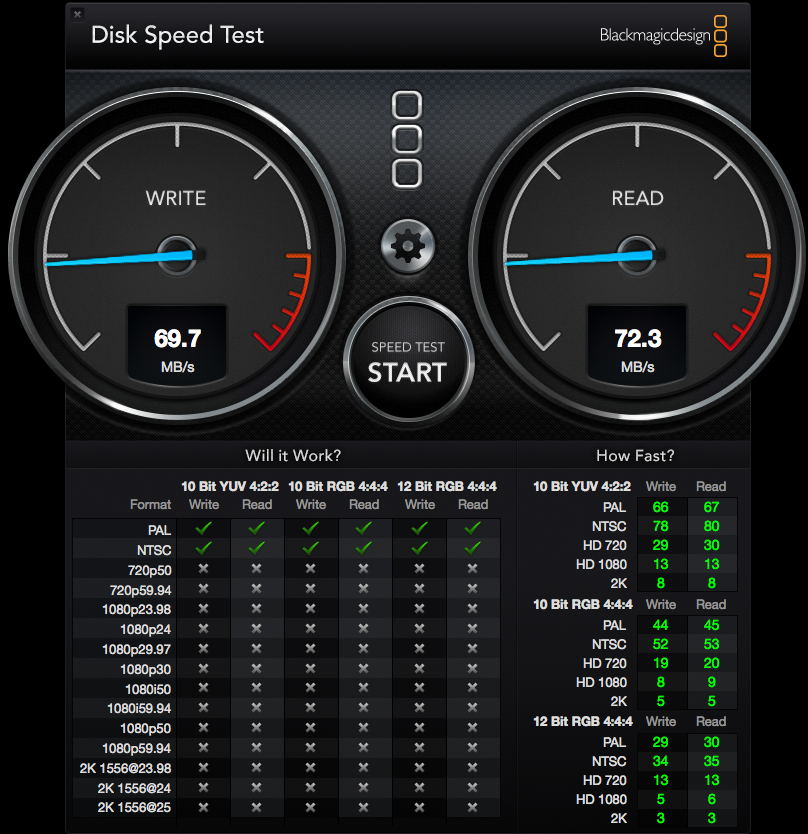Select the Will it Work? header
This screenshot has width=808, height=834.
pos(293,455)
